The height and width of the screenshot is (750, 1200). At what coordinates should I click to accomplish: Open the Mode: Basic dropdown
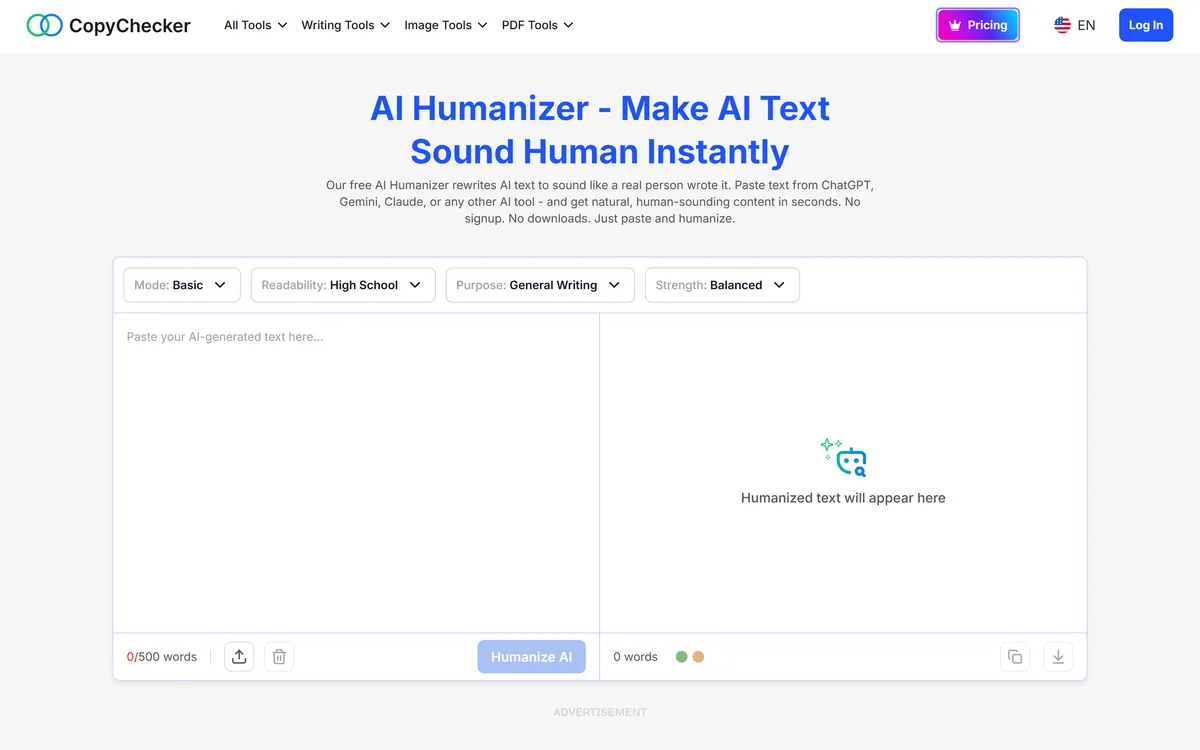point(182,285)
